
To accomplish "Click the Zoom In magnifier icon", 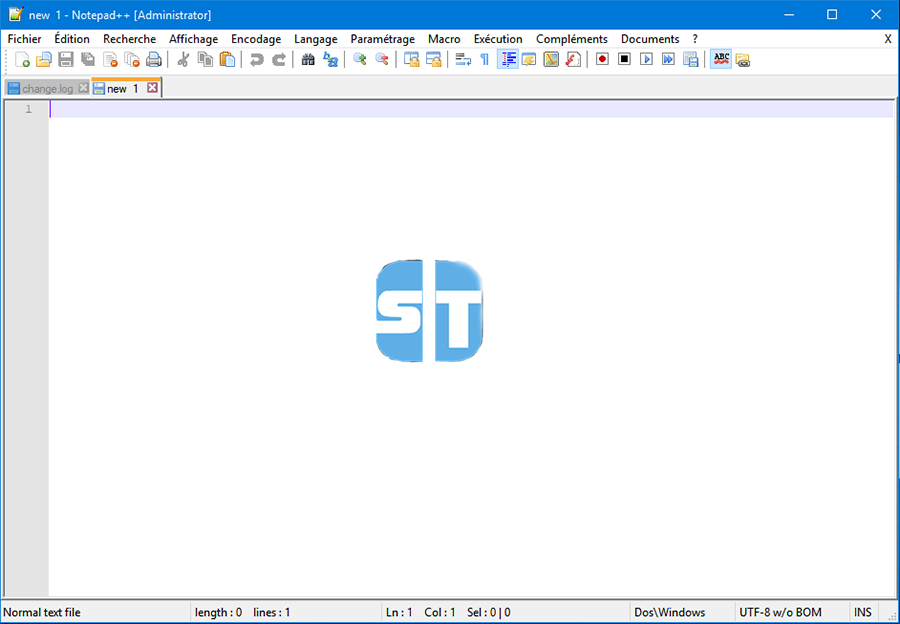I will 360,59.
